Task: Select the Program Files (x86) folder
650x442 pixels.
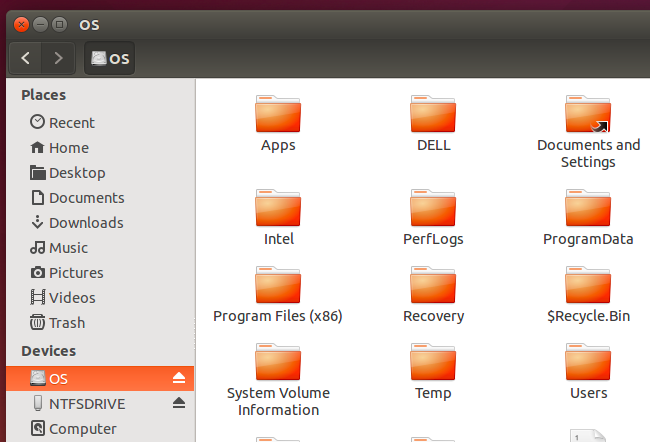Action: pos(278,286)
